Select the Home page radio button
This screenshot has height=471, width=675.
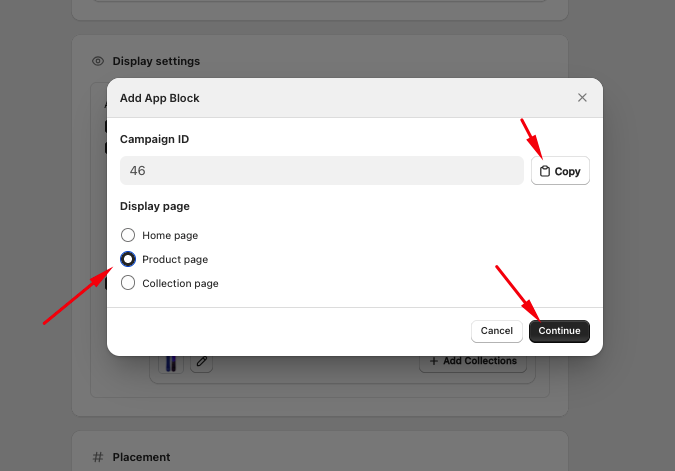[x=128, y=235]
